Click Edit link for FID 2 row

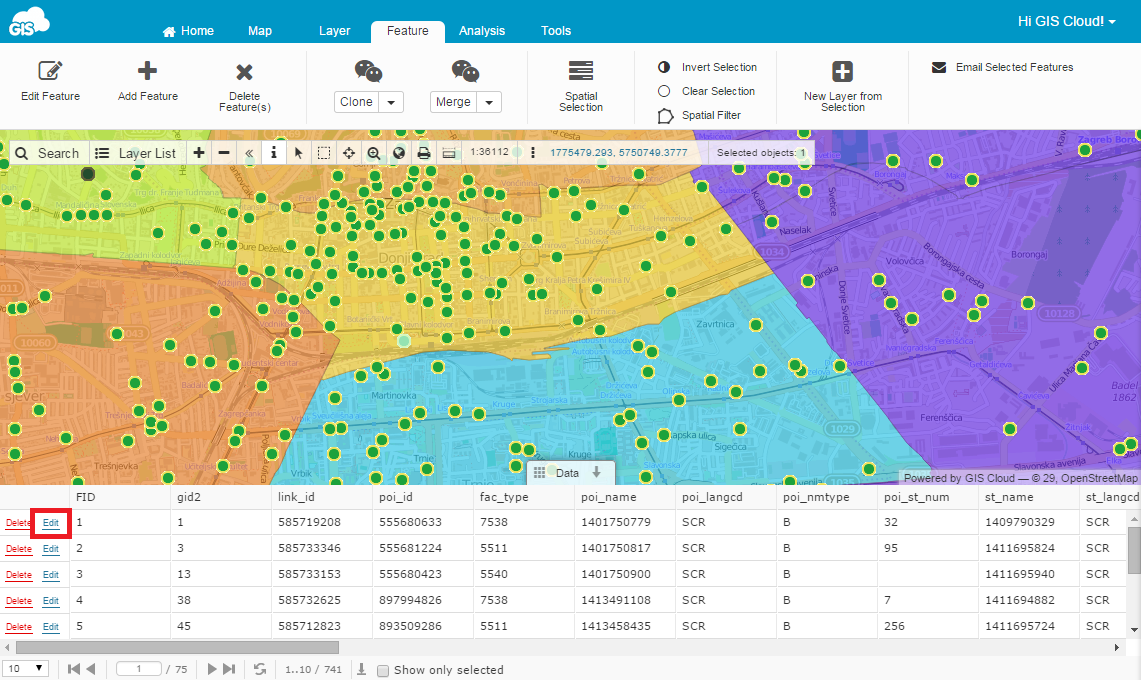(x=50, y=549)
